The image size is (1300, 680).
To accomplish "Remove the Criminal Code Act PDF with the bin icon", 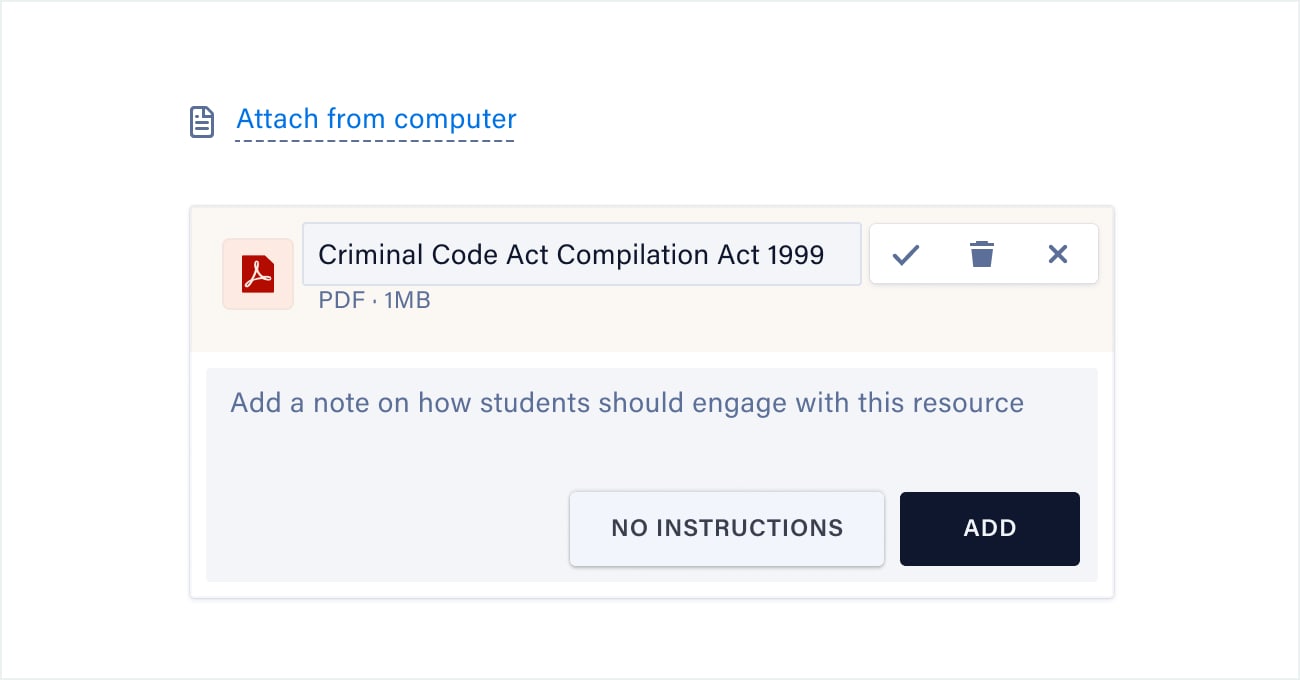I will tap(982, 255).
